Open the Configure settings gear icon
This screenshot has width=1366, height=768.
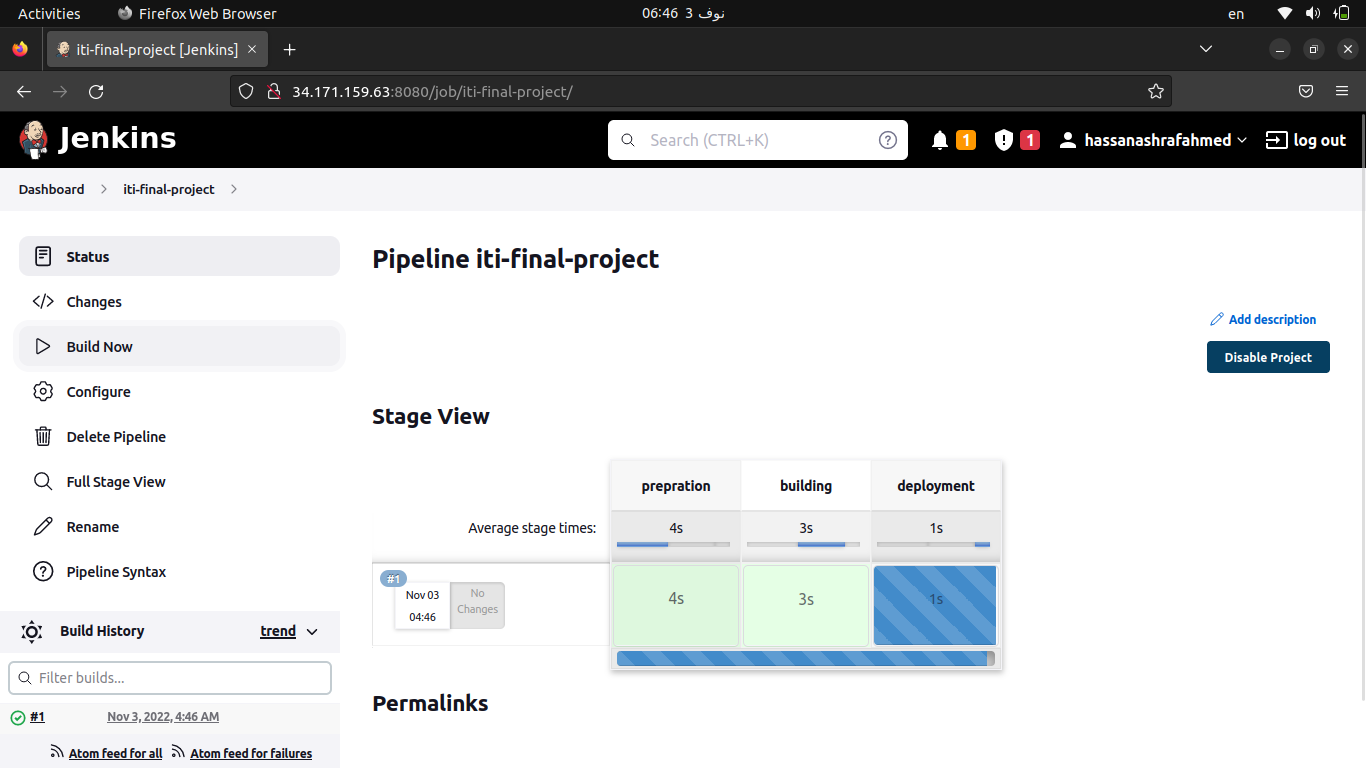(x=43, y=391)
